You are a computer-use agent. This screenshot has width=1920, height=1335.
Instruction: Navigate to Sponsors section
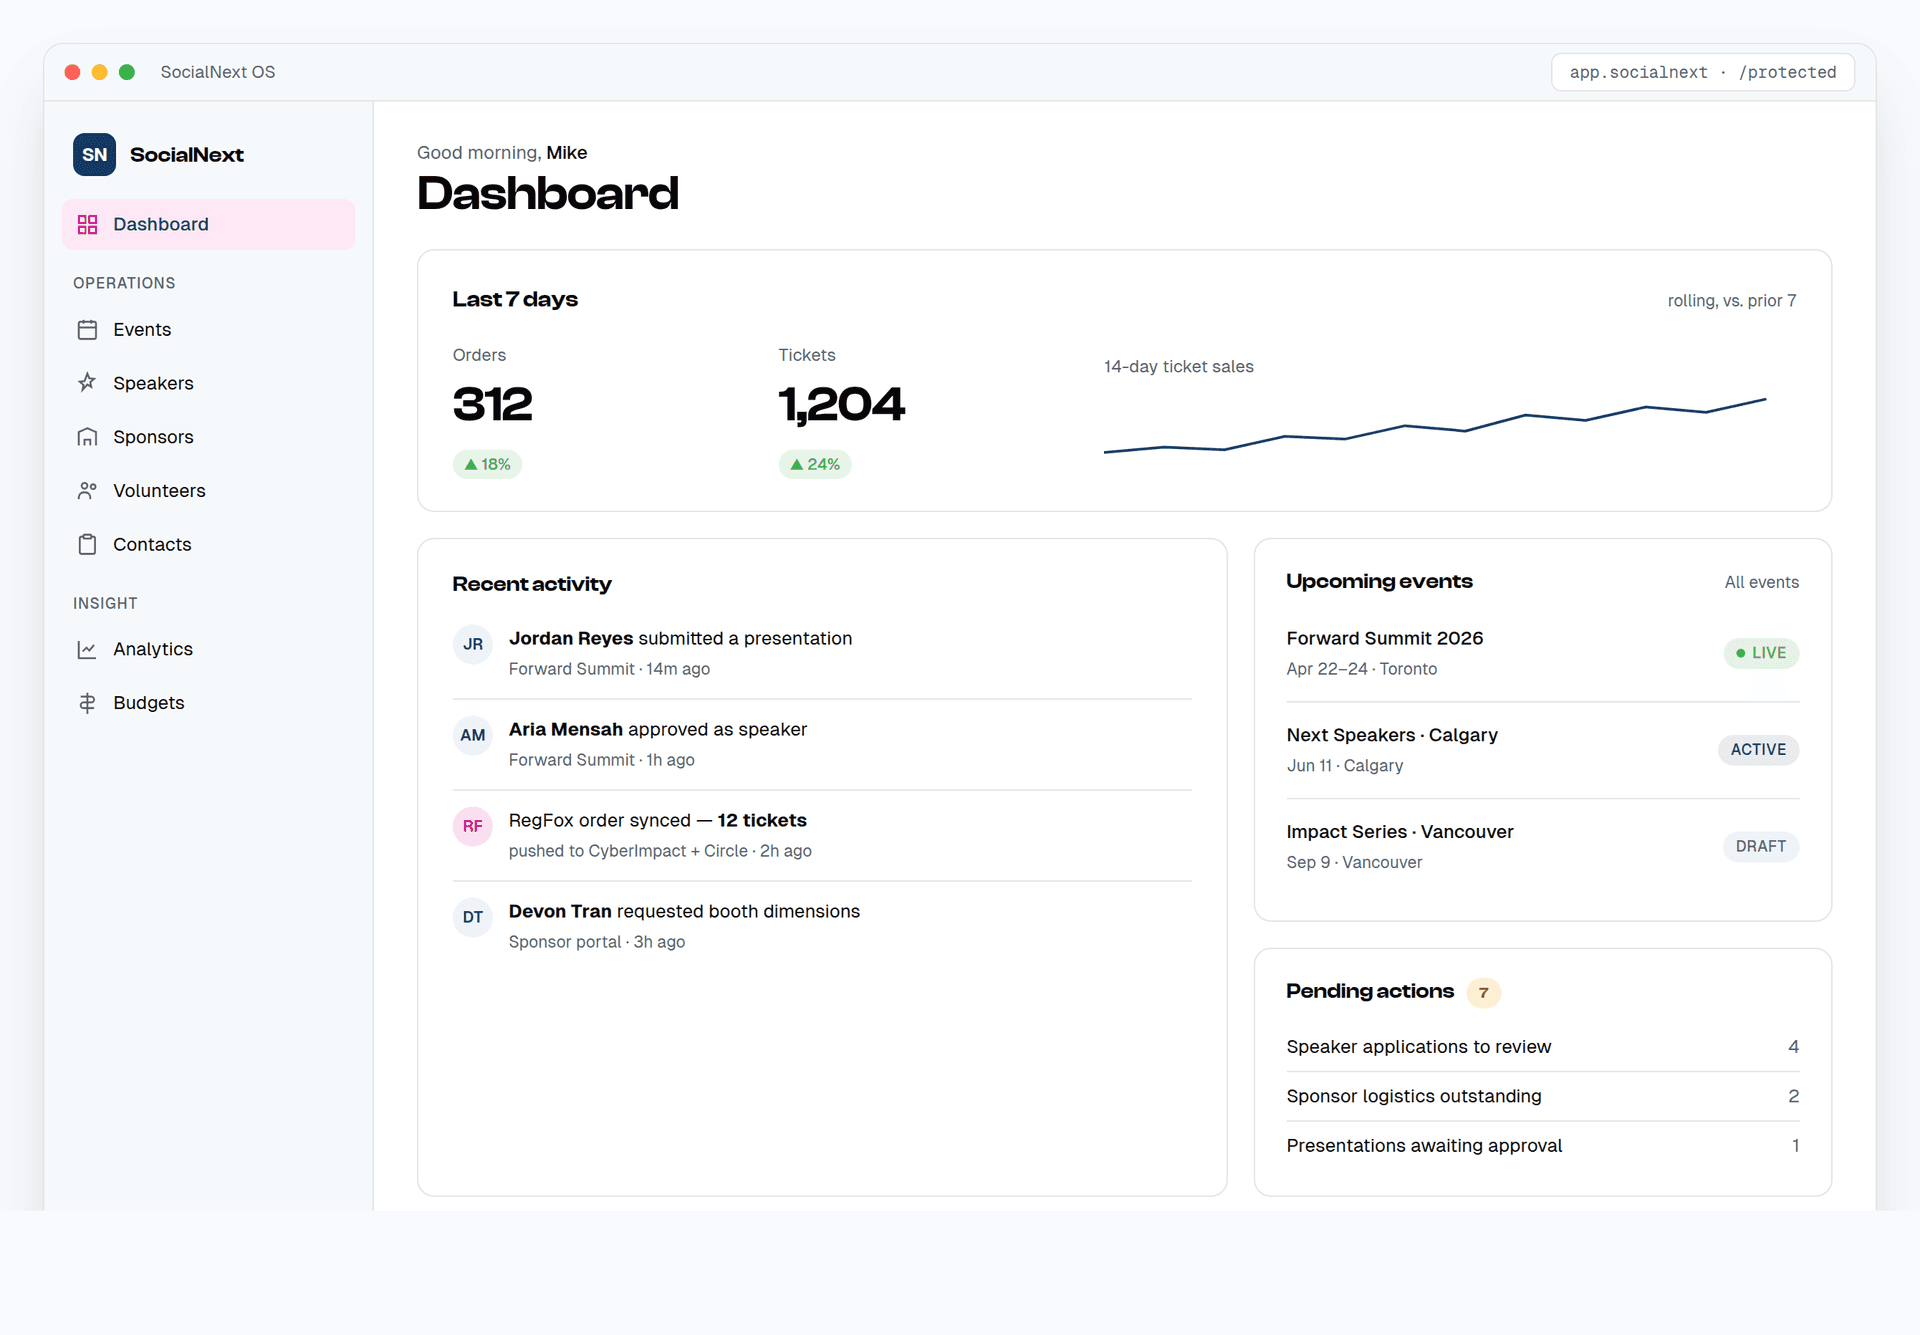(208, 437)
